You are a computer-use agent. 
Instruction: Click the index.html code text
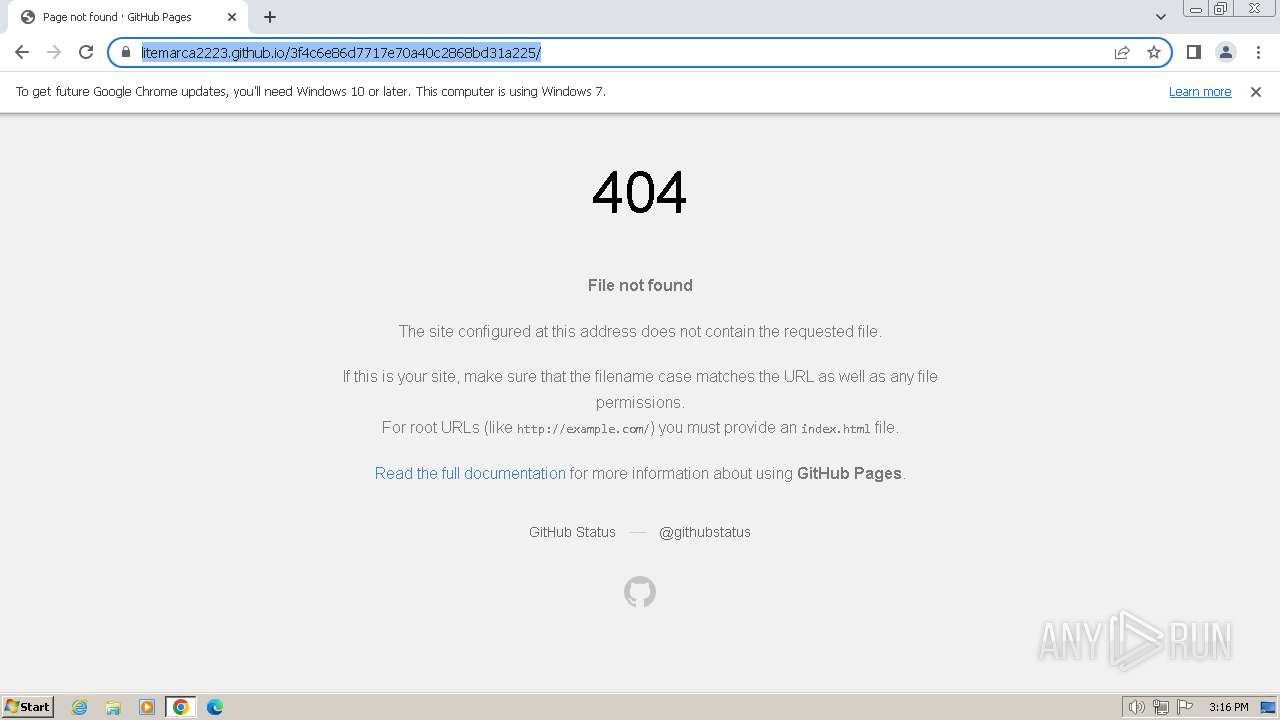(835, 429)
